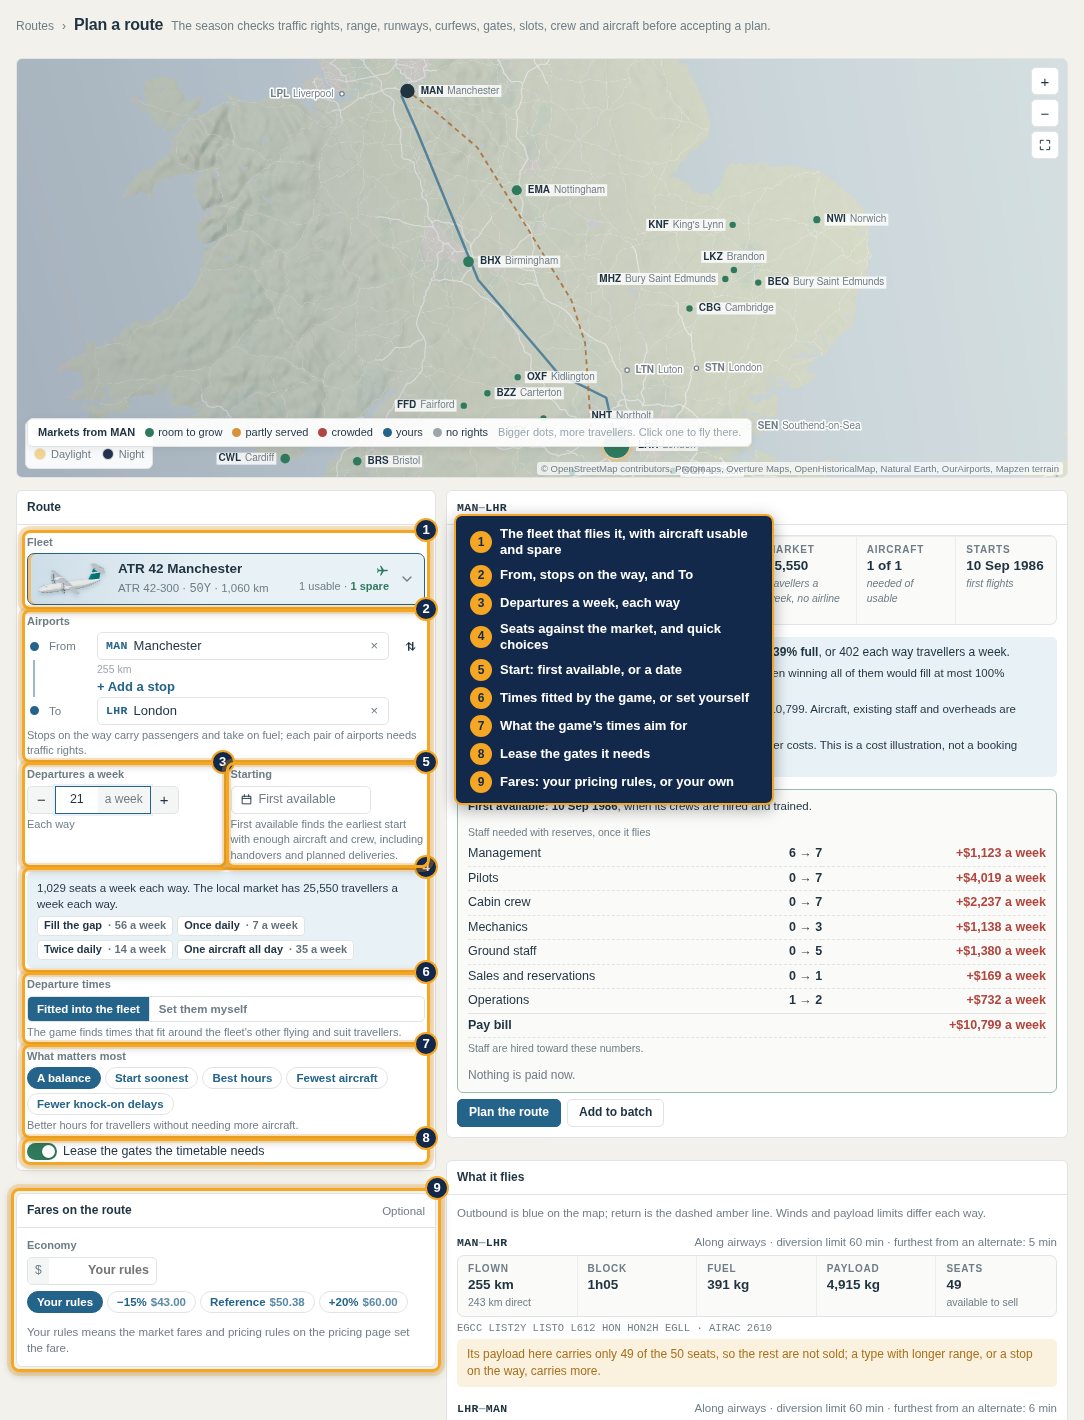Zoom out on the map
This screenshot has height=1420, width=1084.
click(1044, 113)
